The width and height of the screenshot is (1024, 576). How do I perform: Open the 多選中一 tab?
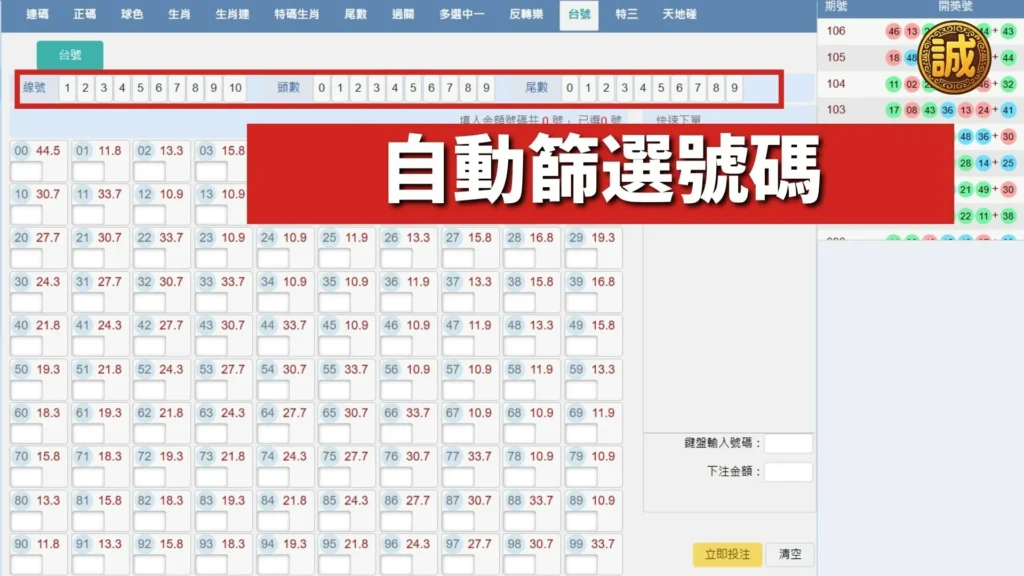pyautogui.click(x=462, y=14)
